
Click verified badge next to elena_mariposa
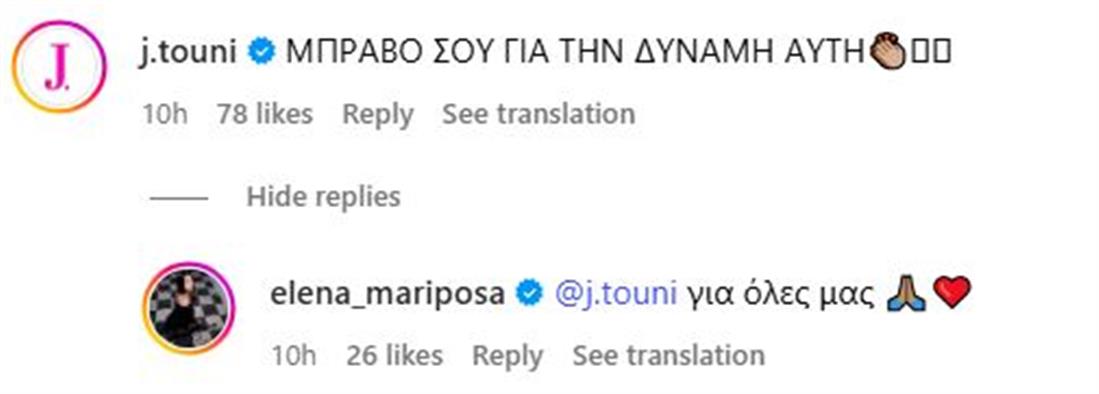click(x=529, y=294)
